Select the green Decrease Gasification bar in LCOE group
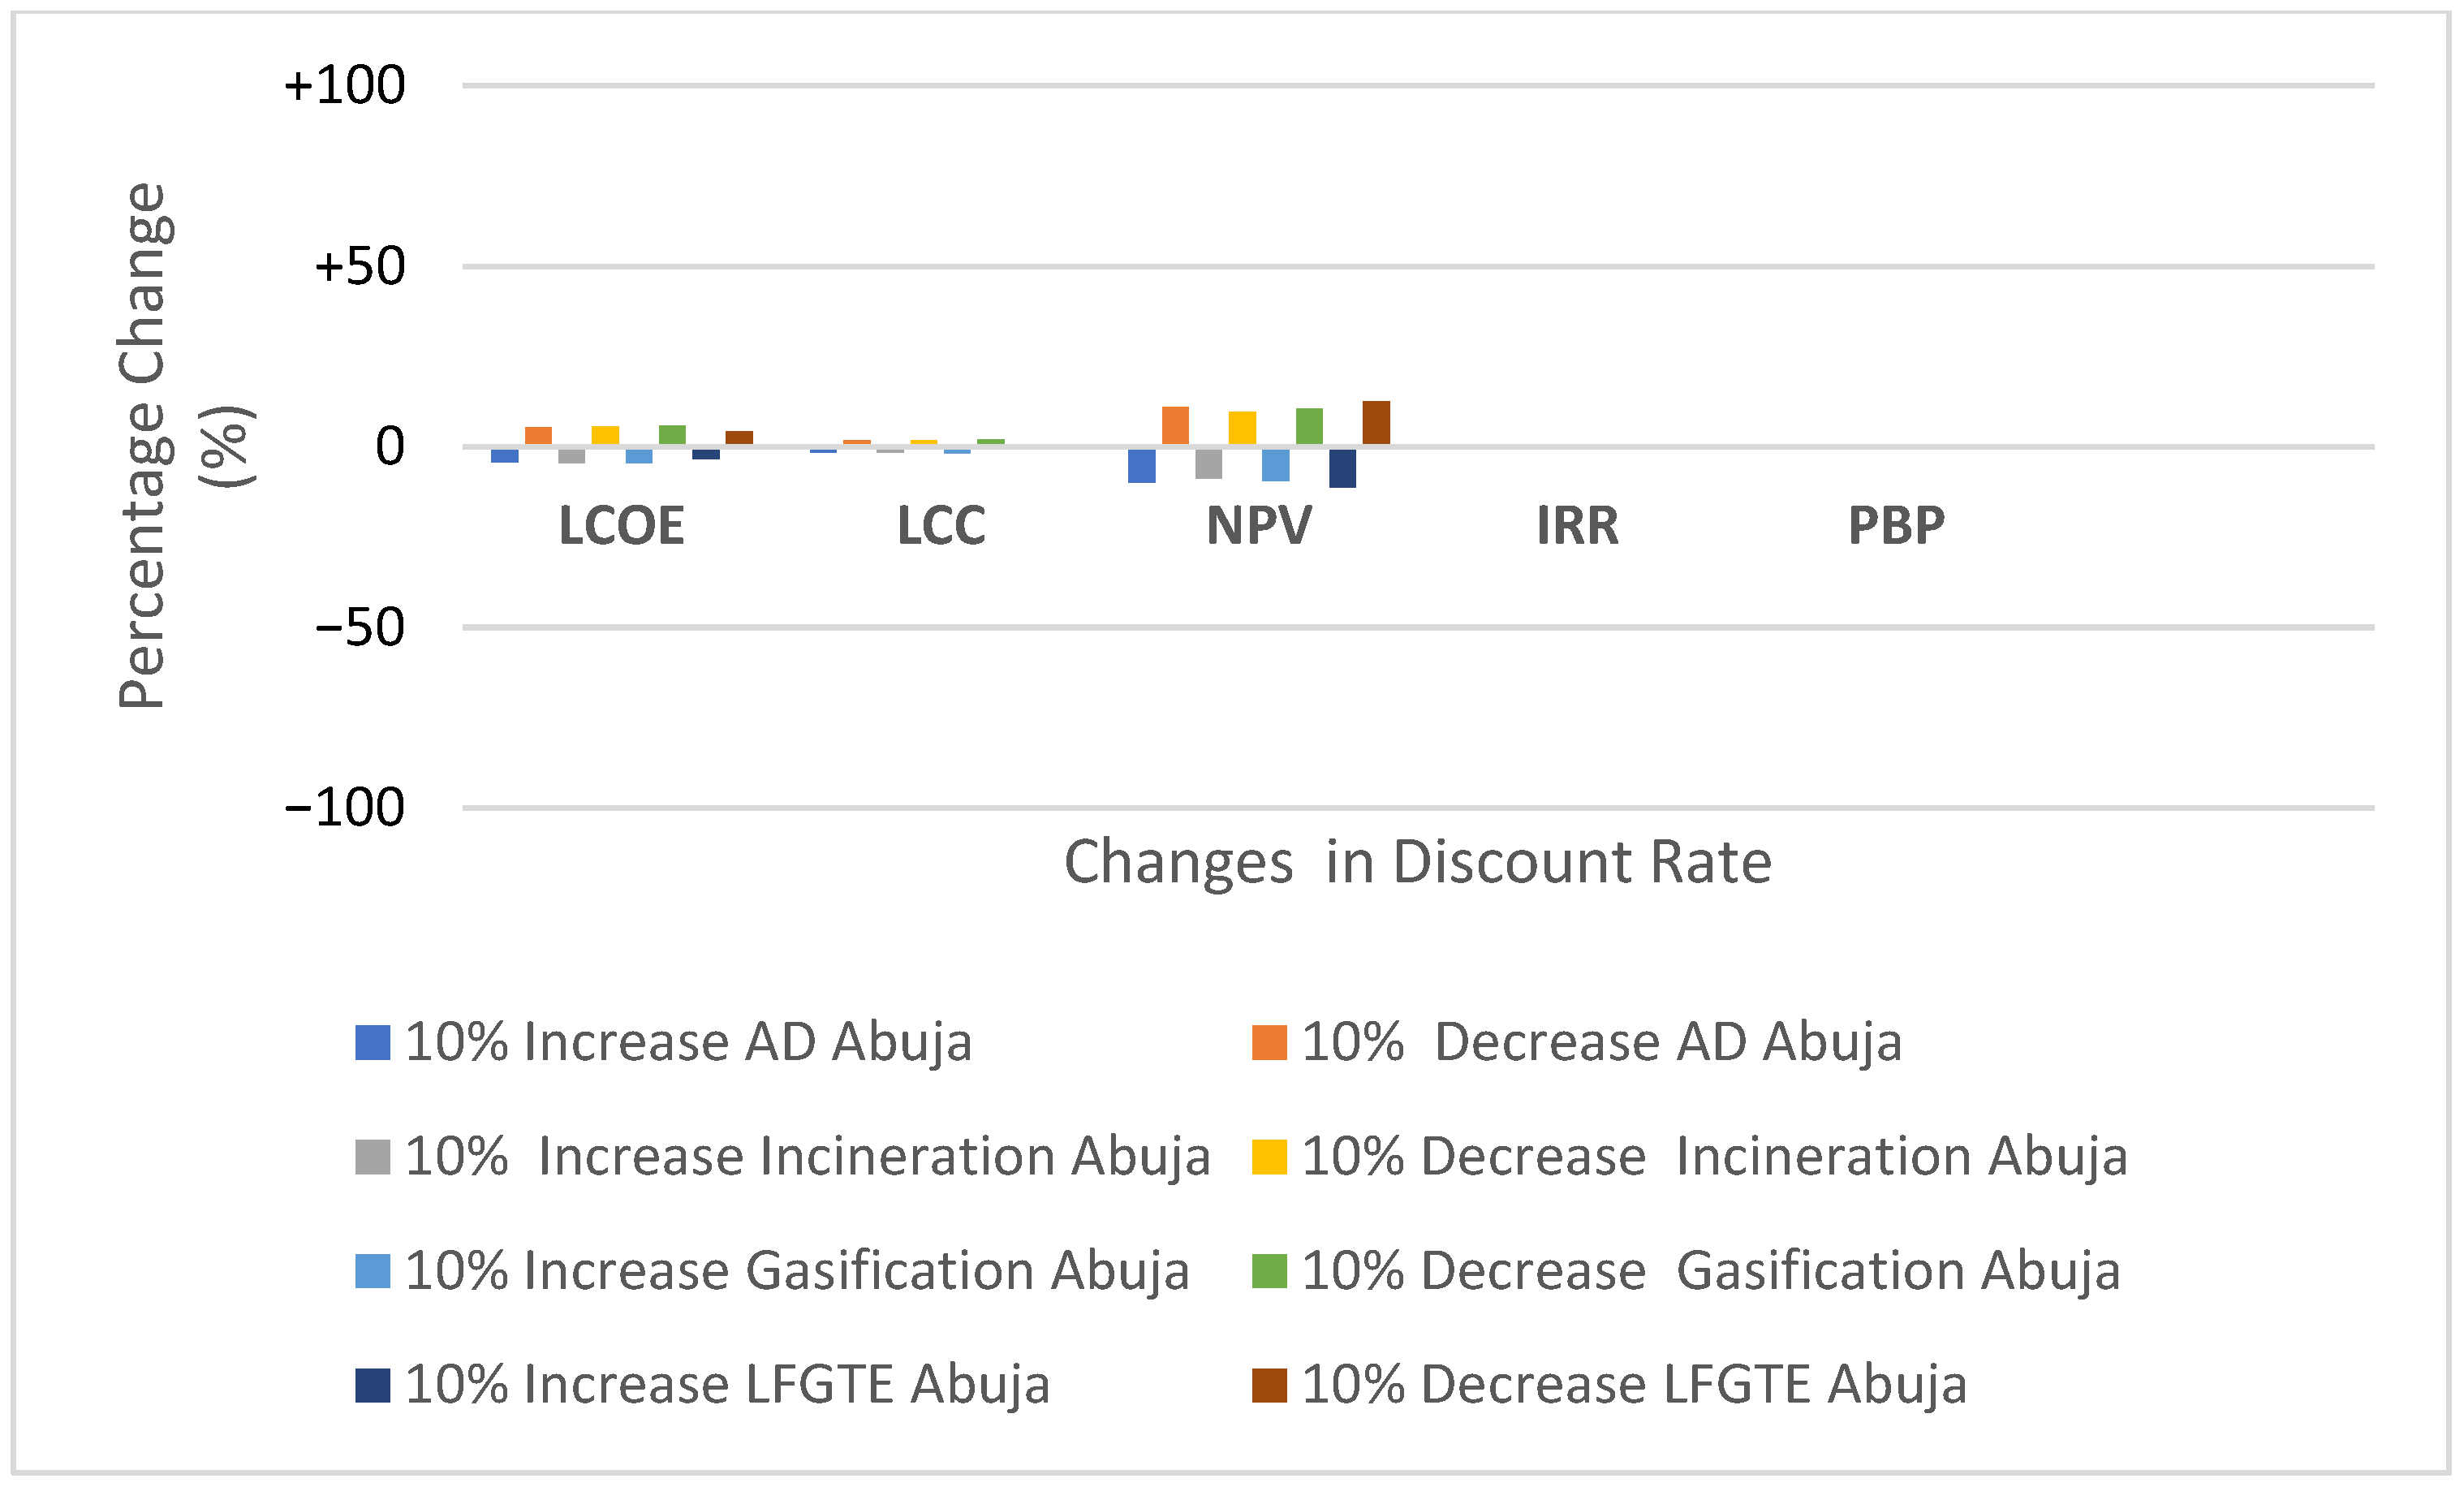Screen dimensions: 2464x1487 click(672, 435)
